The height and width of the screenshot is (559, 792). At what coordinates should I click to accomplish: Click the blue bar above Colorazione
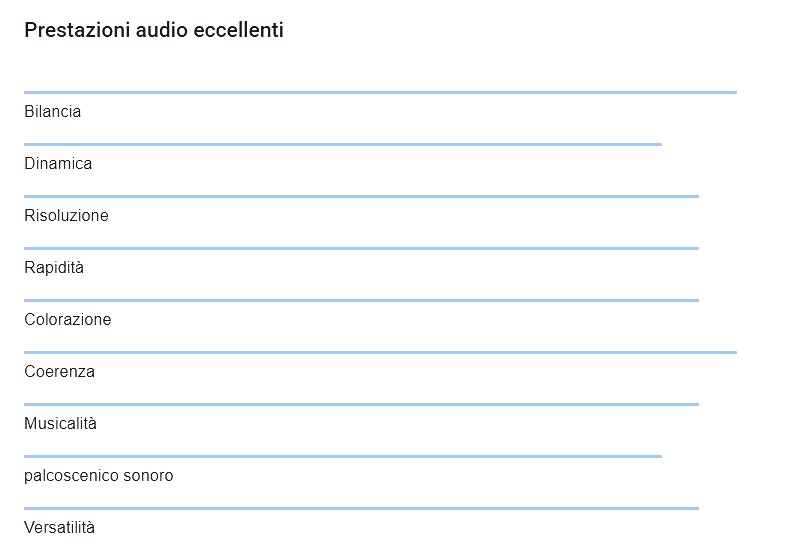[361, 300]
